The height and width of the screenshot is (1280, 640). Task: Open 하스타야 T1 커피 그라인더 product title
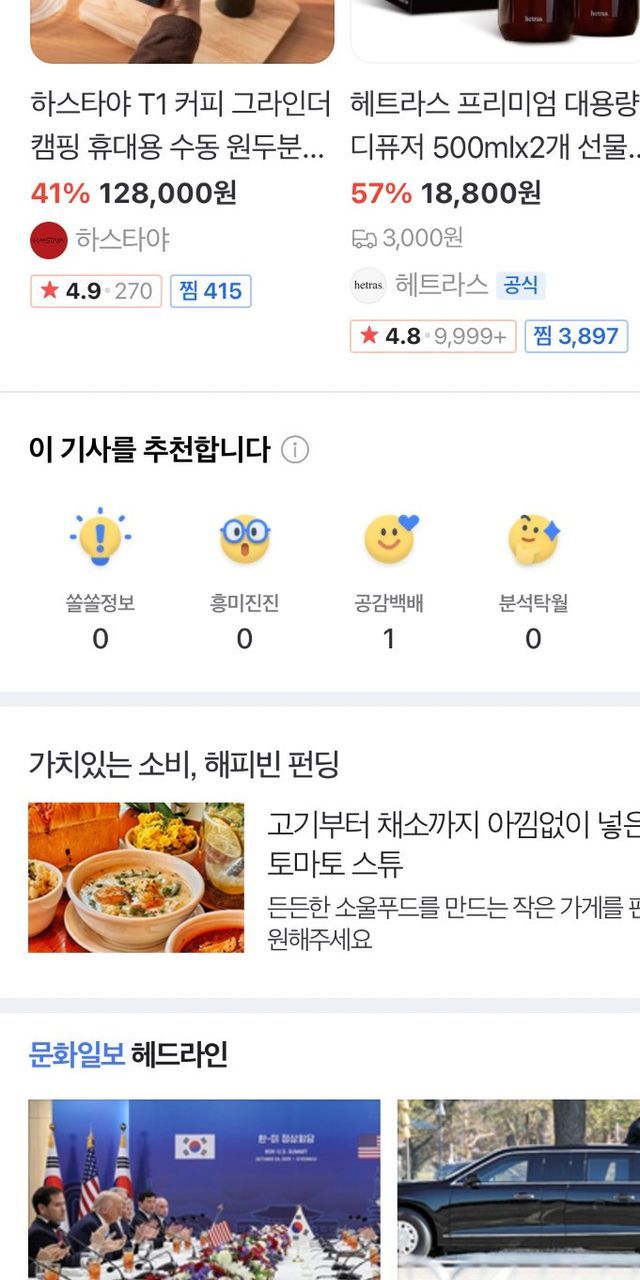180,125
